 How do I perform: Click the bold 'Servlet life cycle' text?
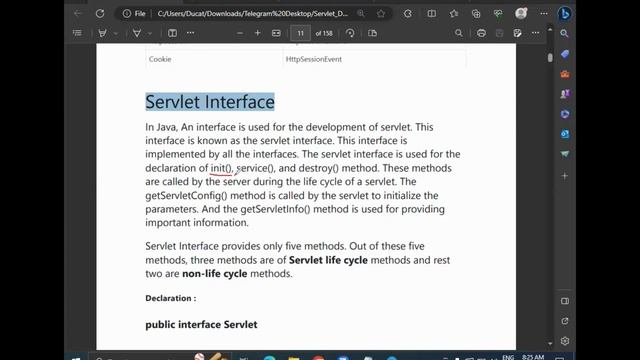pyautogui.click(x=328, y=260)
